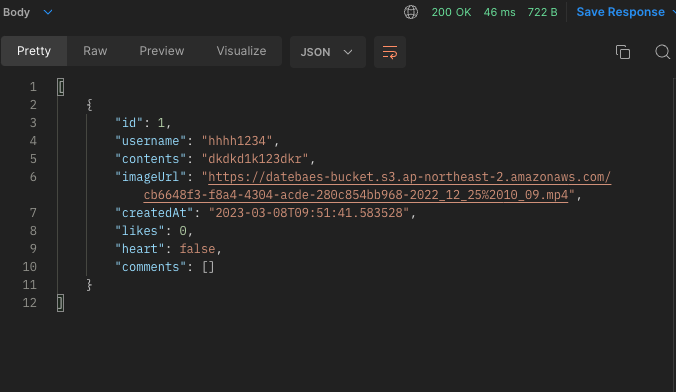676x392 pixels.
Task: Click the 46 ms response time
Action: pyautogui.click(x=499, y=12)
